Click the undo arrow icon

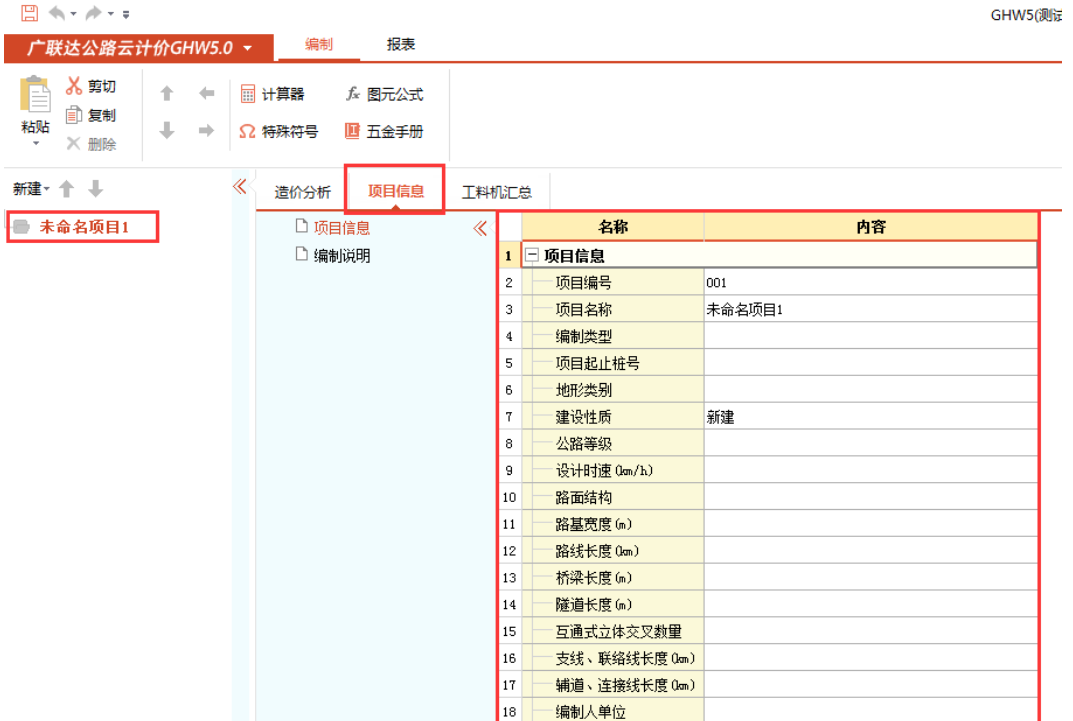pos(56,13)
